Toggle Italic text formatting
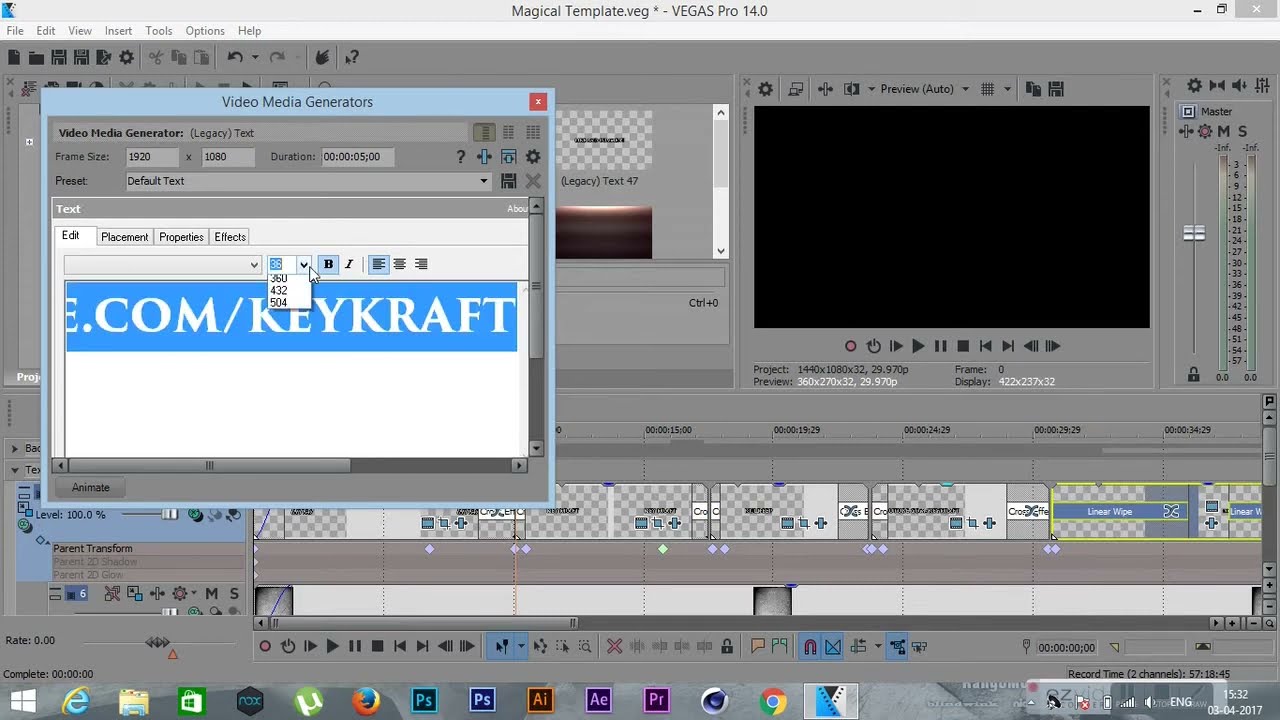1280x720 pixels. (x=349, y=264)
